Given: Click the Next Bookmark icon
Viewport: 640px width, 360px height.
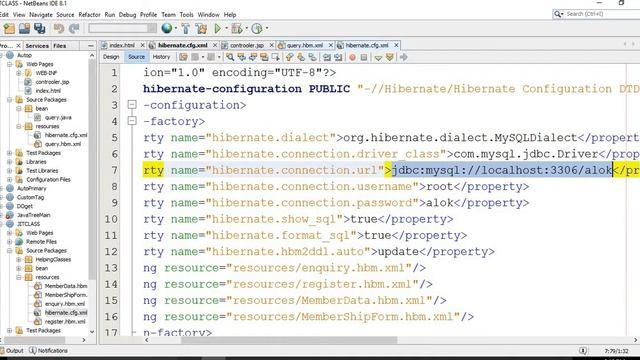Looking at the screenshot, I should pyautogui.click(x=301, y=57).
